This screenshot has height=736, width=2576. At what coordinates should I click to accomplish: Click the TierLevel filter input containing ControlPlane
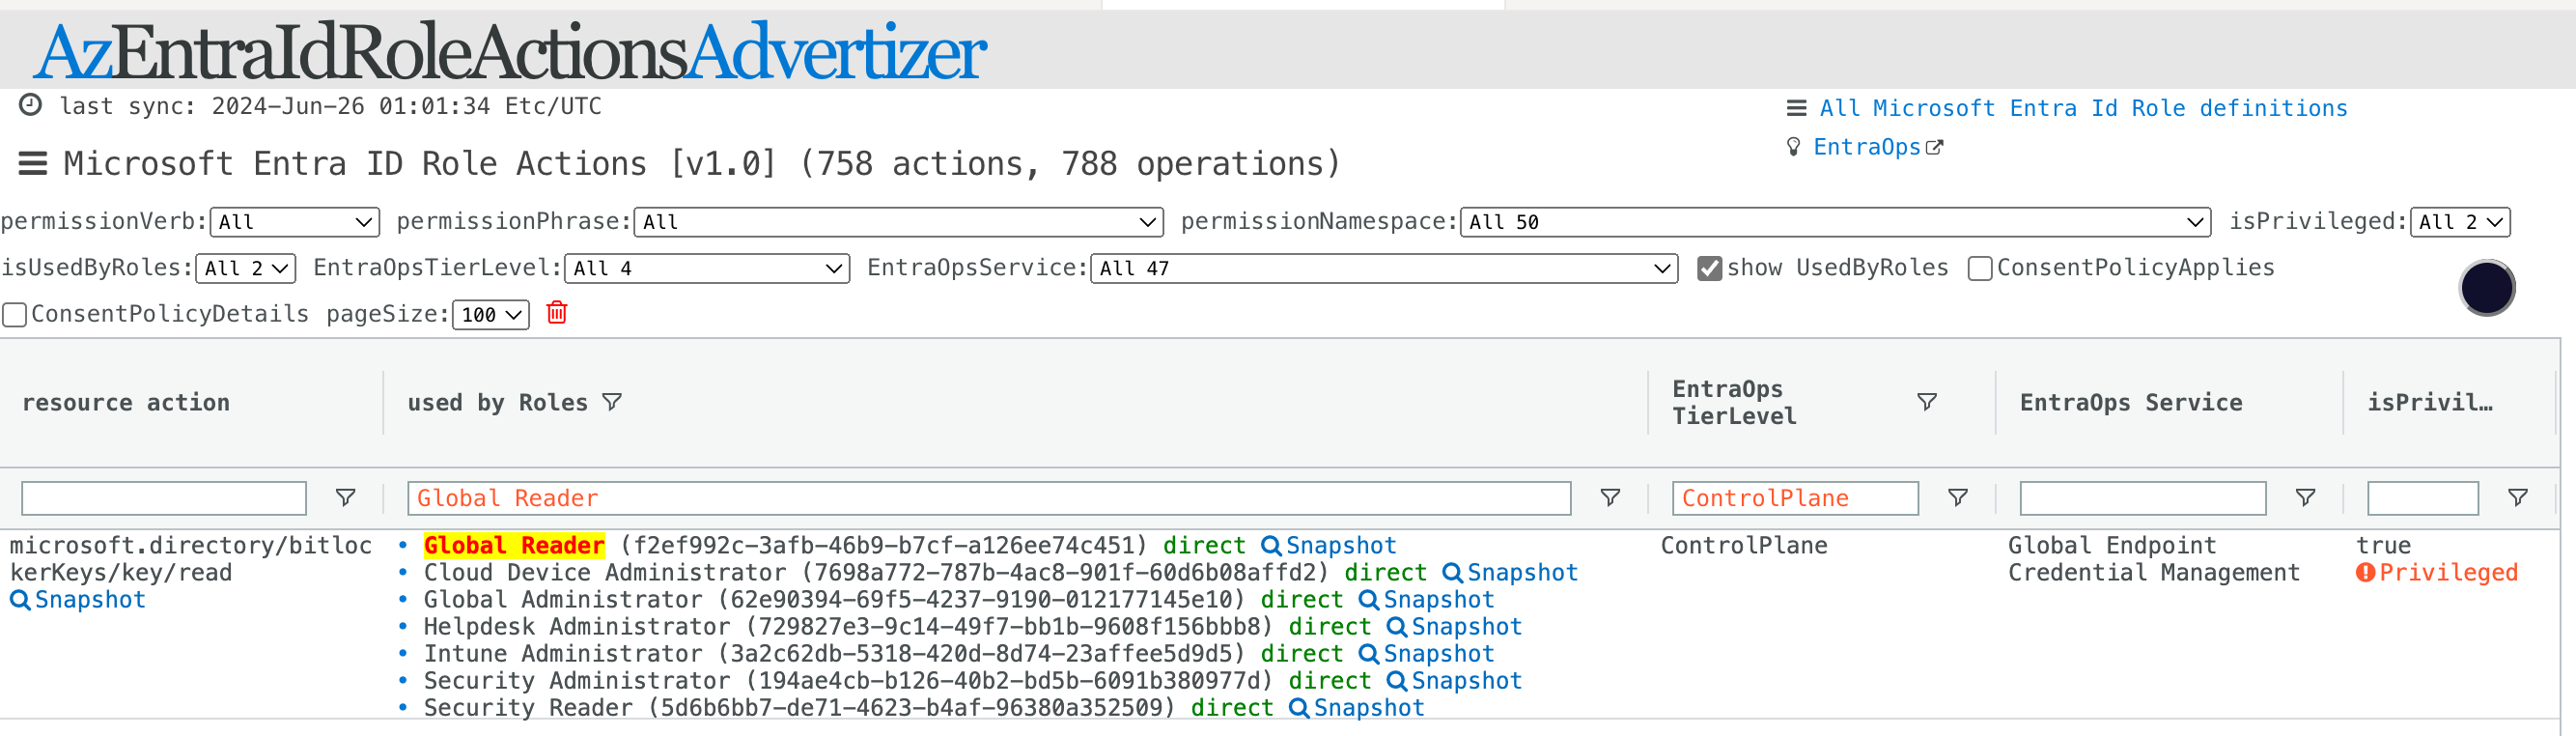(1795, 498)
